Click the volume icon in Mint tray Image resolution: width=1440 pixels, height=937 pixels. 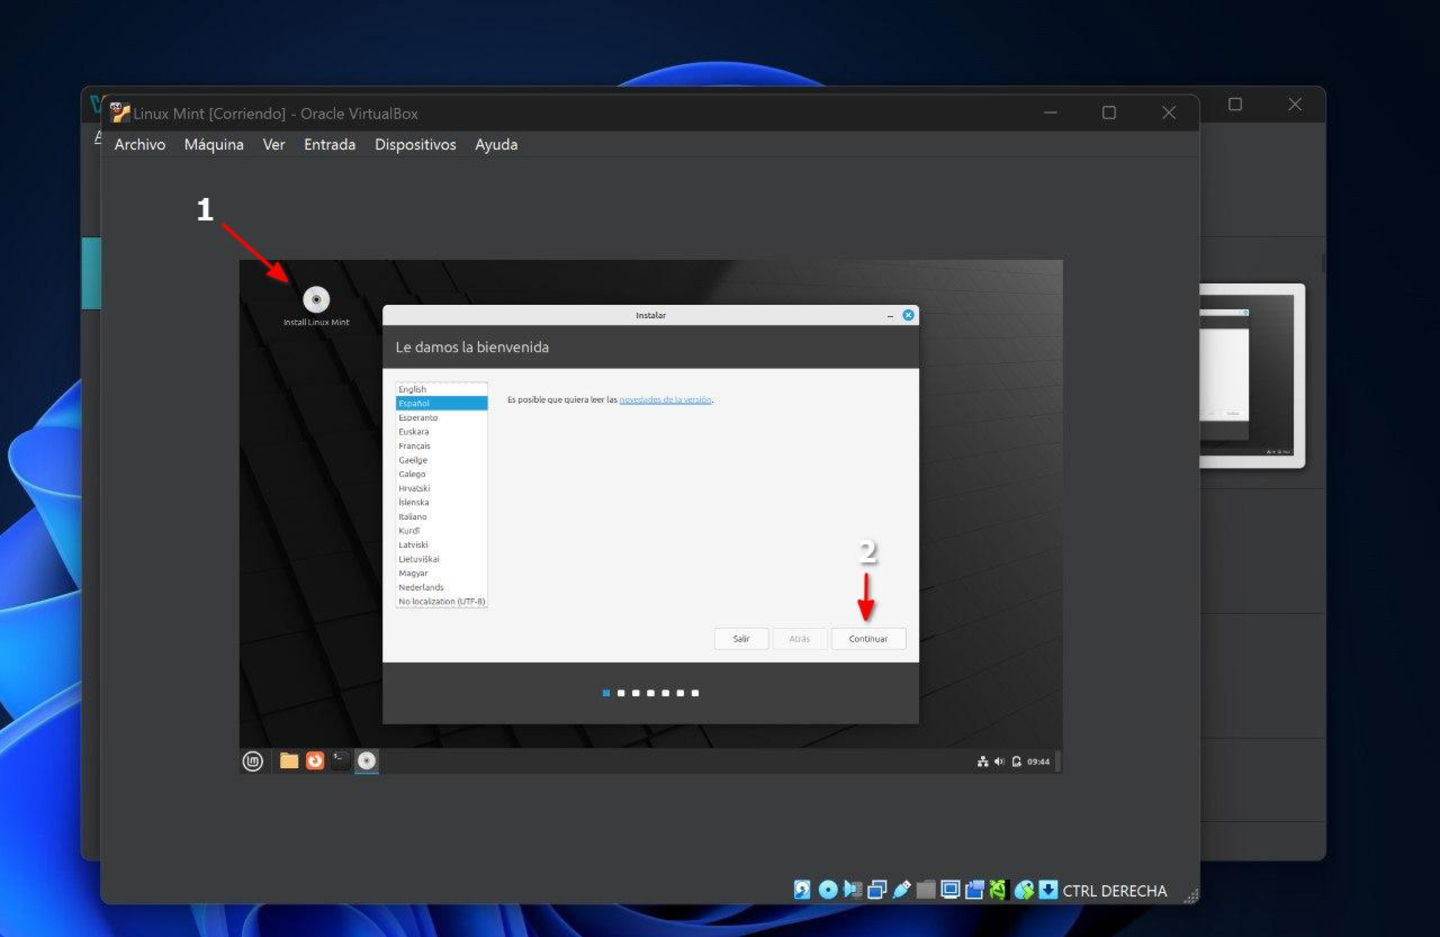coord(999,762)
